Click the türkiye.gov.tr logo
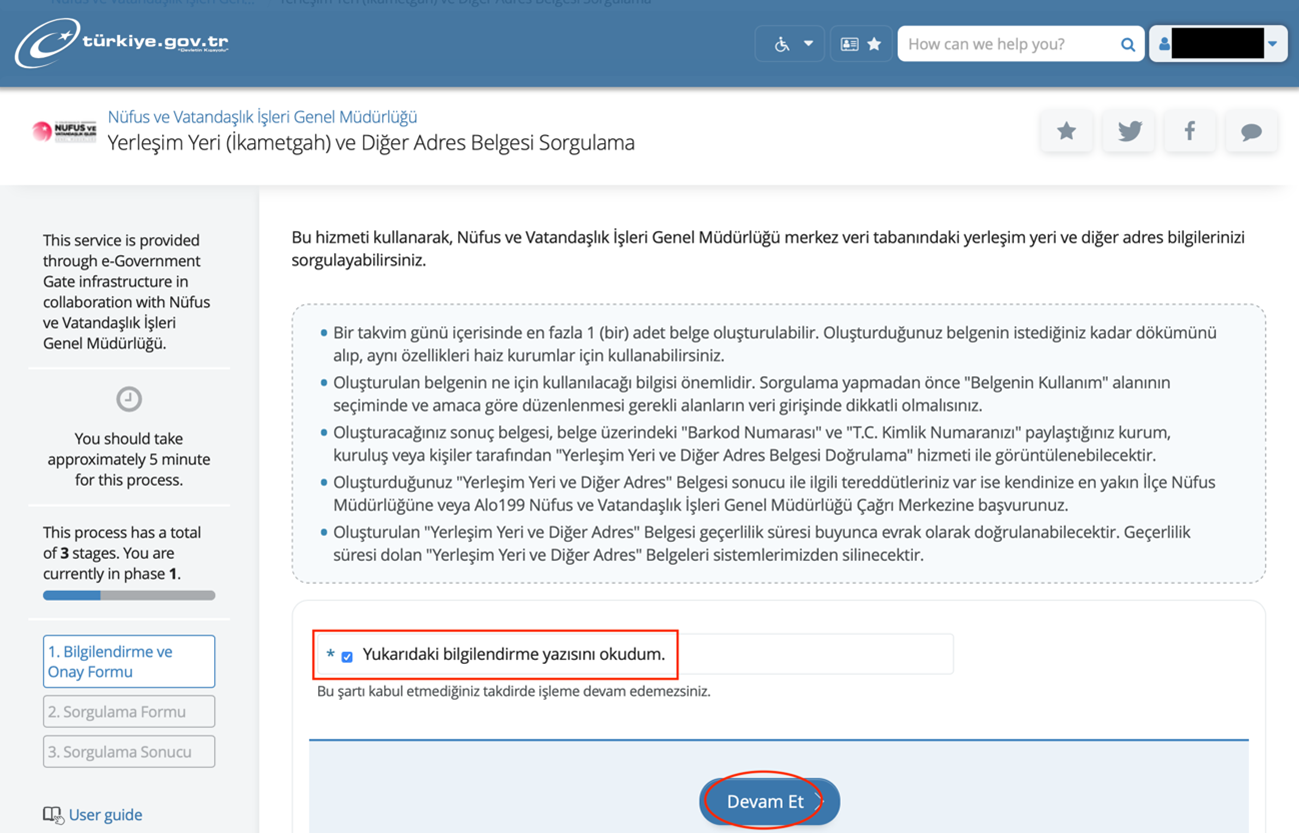This screenshot has width=1299, height=833. (x=122, y=44)
